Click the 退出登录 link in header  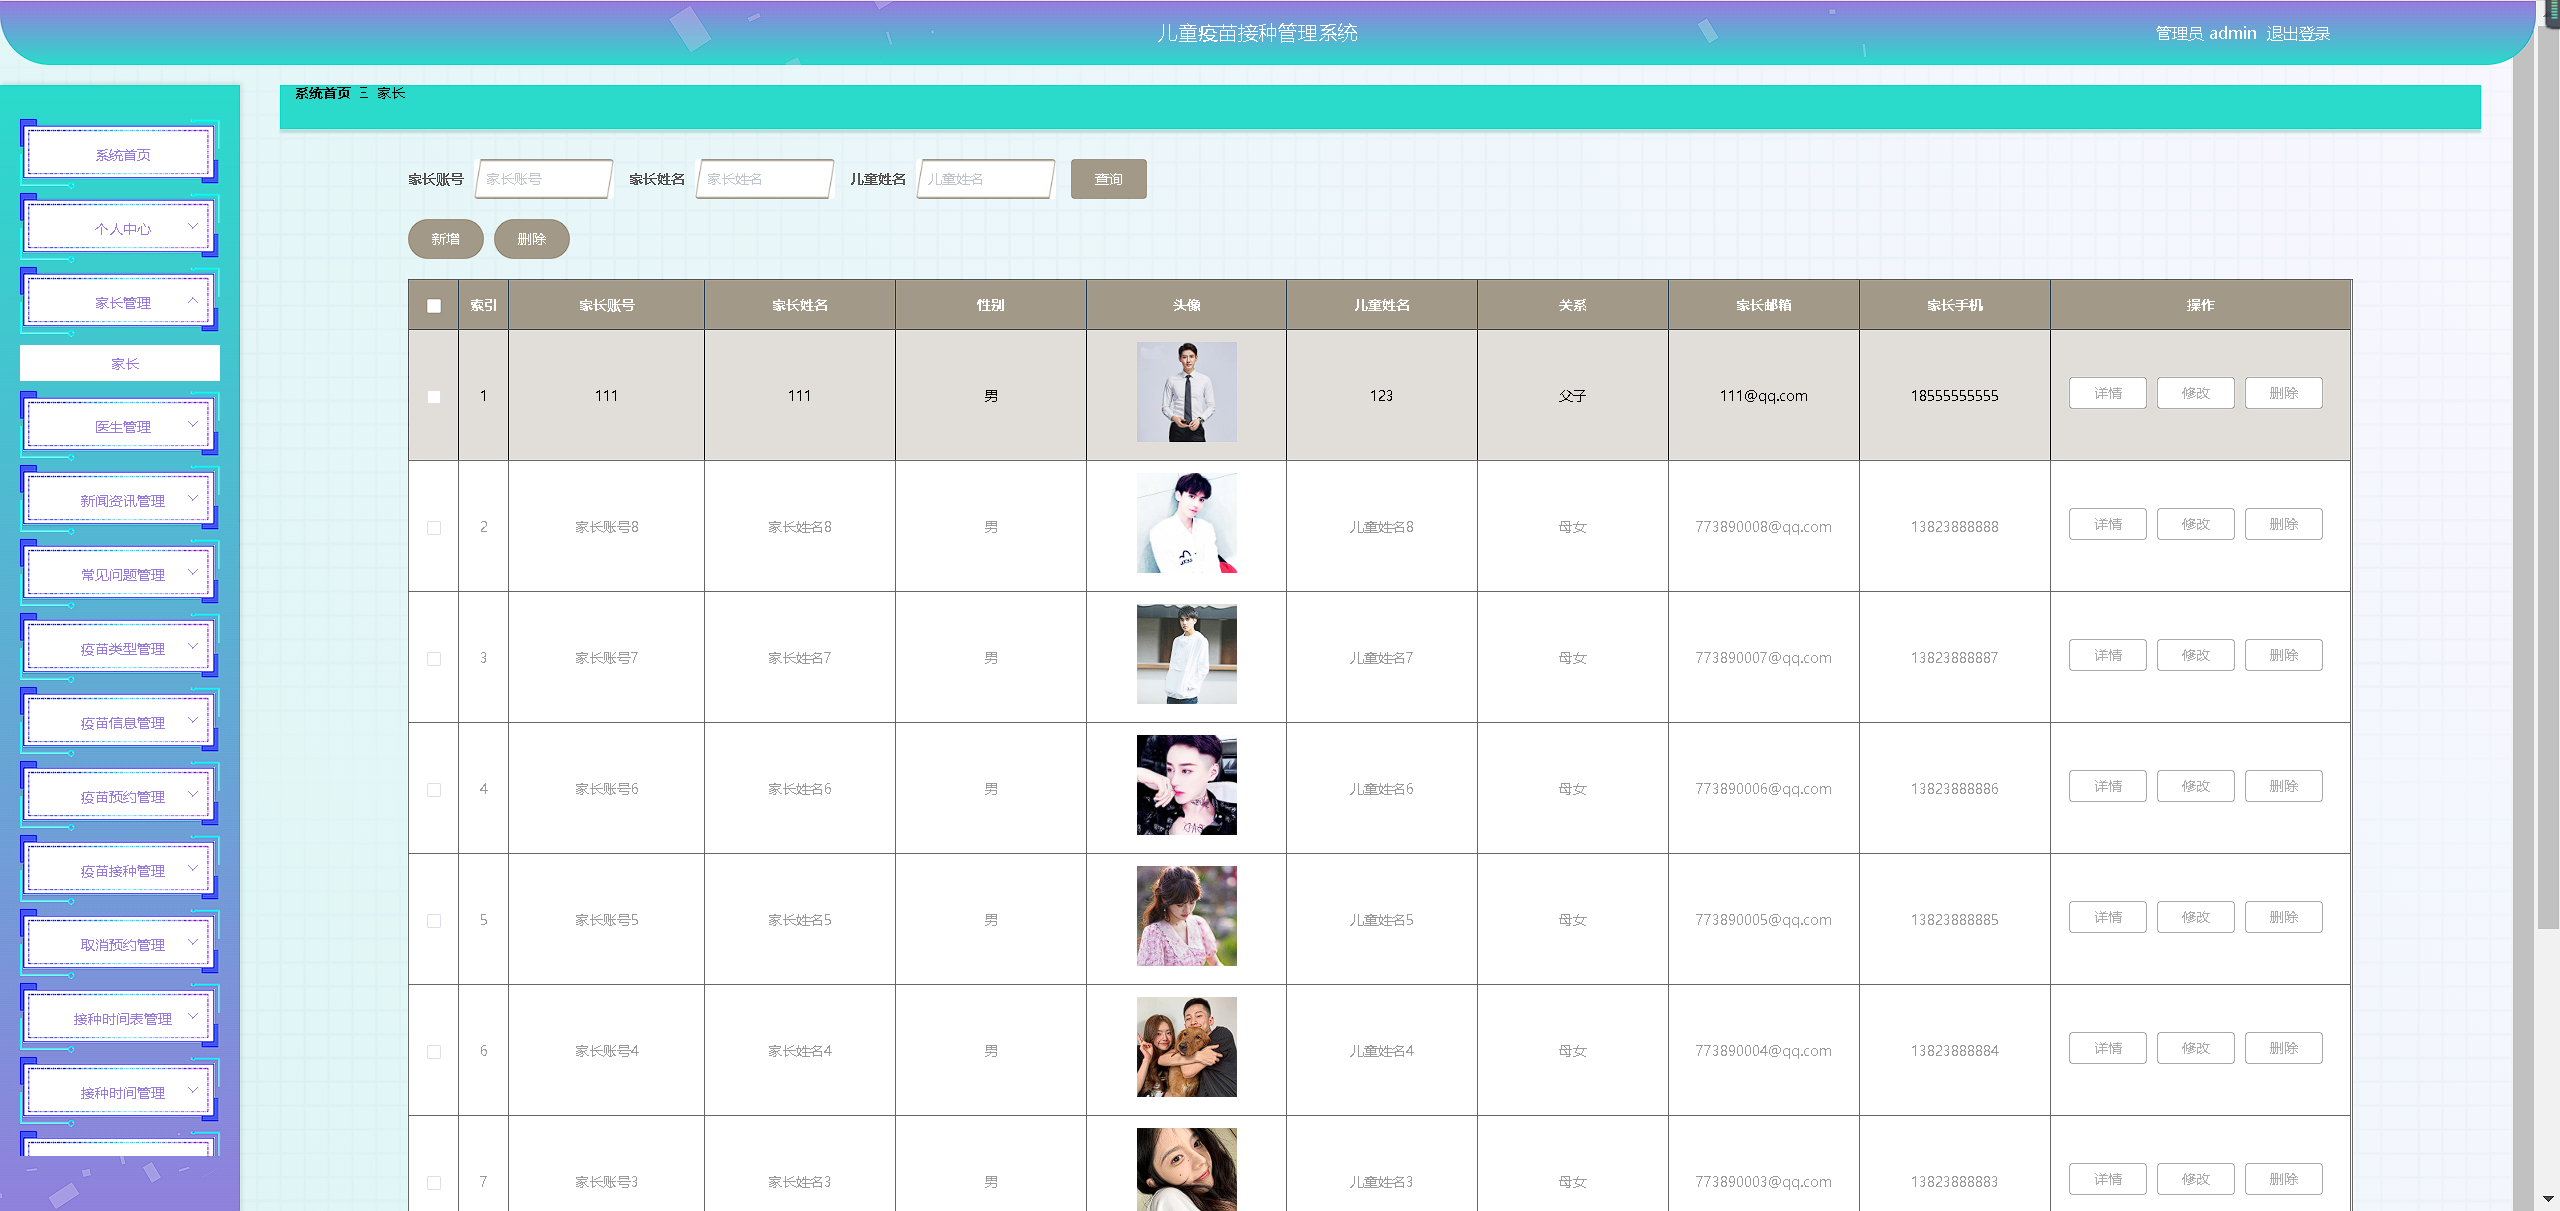(2297, 34)
